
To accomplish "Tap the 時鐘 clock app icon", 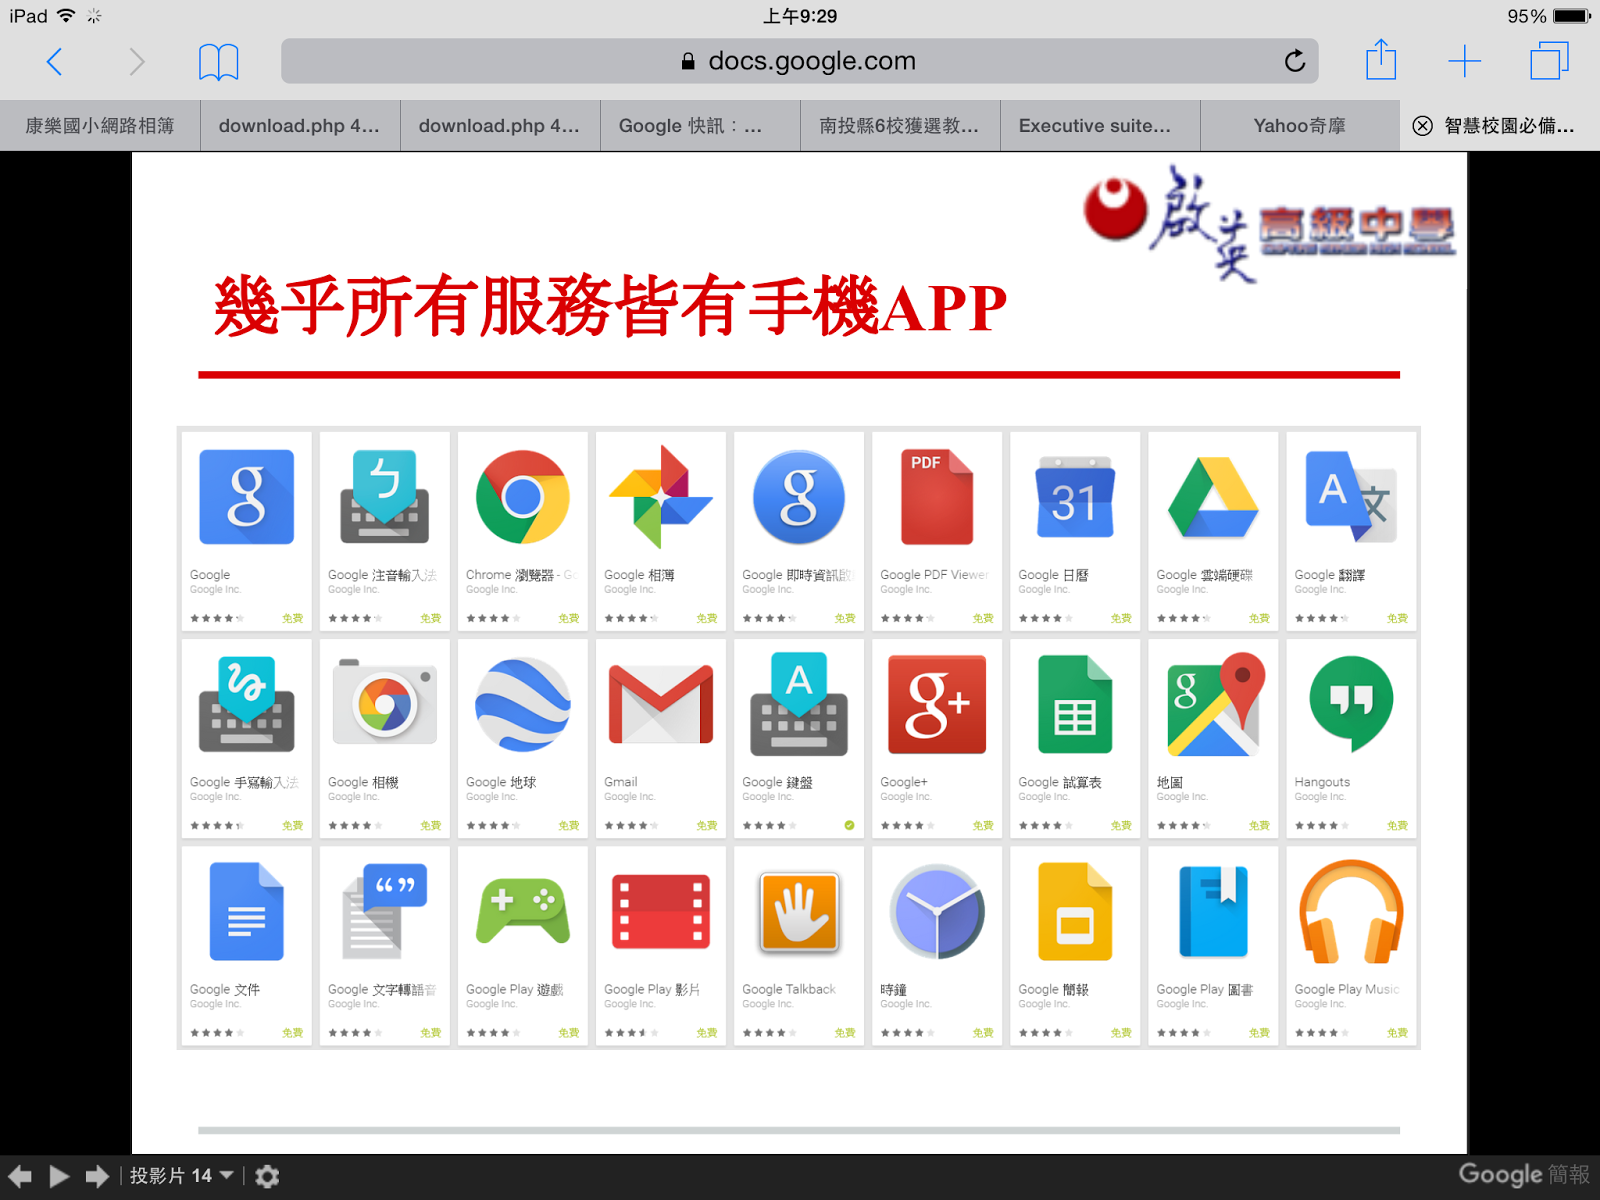I will pos(937,911).
